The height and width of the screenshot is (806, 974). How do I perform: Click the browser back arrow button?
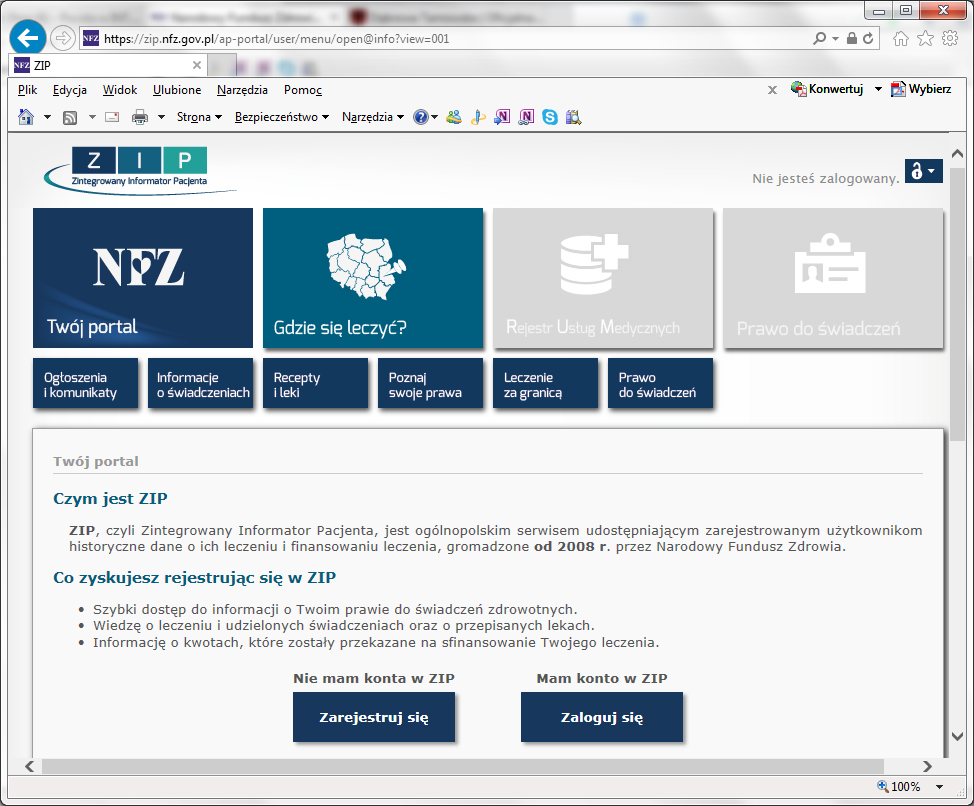pyautogui.click(x=27, y=38)
